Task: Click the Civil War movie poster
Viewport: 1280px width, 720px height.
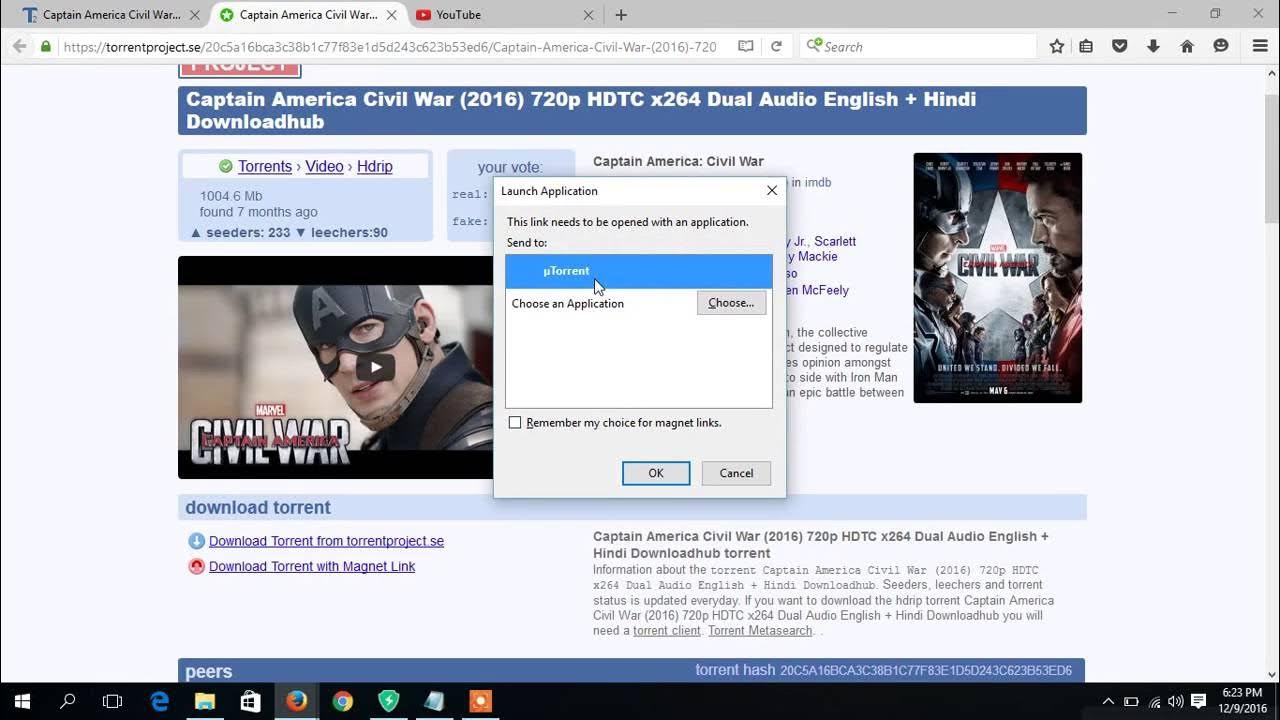Action: 998,278
